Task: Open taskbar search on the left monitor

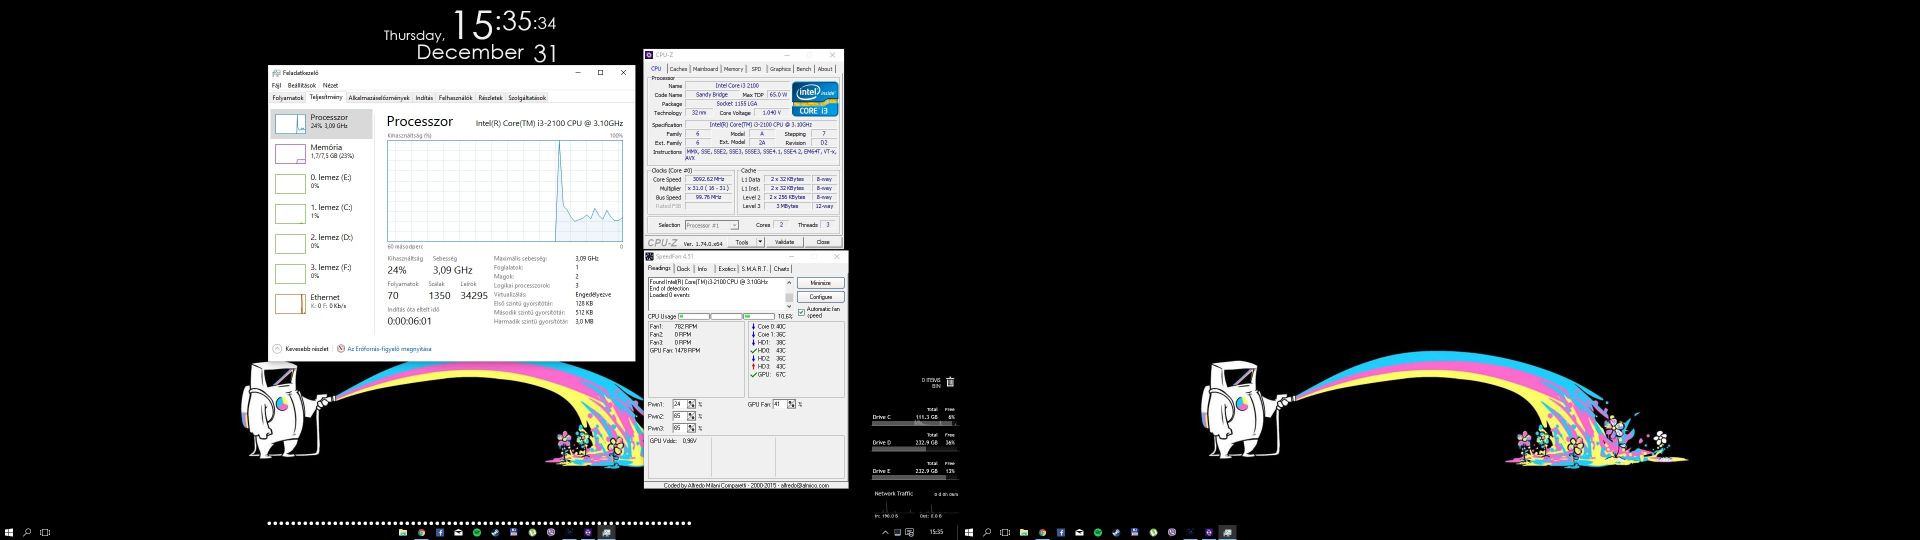Action: coord(27,532)
